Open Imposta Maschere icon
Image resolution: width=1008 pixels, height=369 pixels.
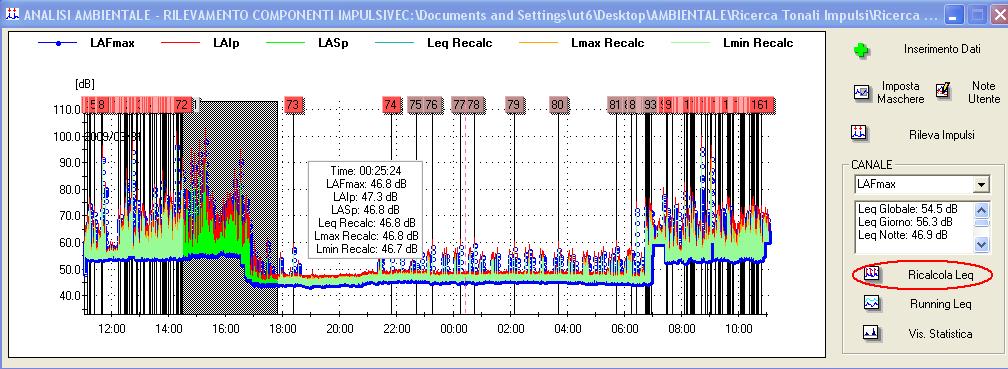coord(861,92)
